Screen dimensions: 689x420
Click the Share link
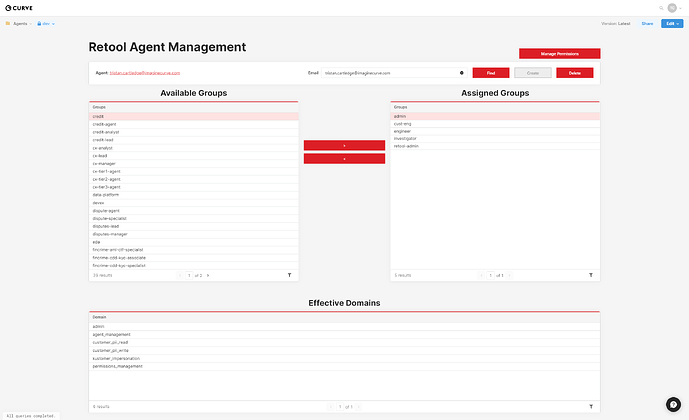(647, 24)
